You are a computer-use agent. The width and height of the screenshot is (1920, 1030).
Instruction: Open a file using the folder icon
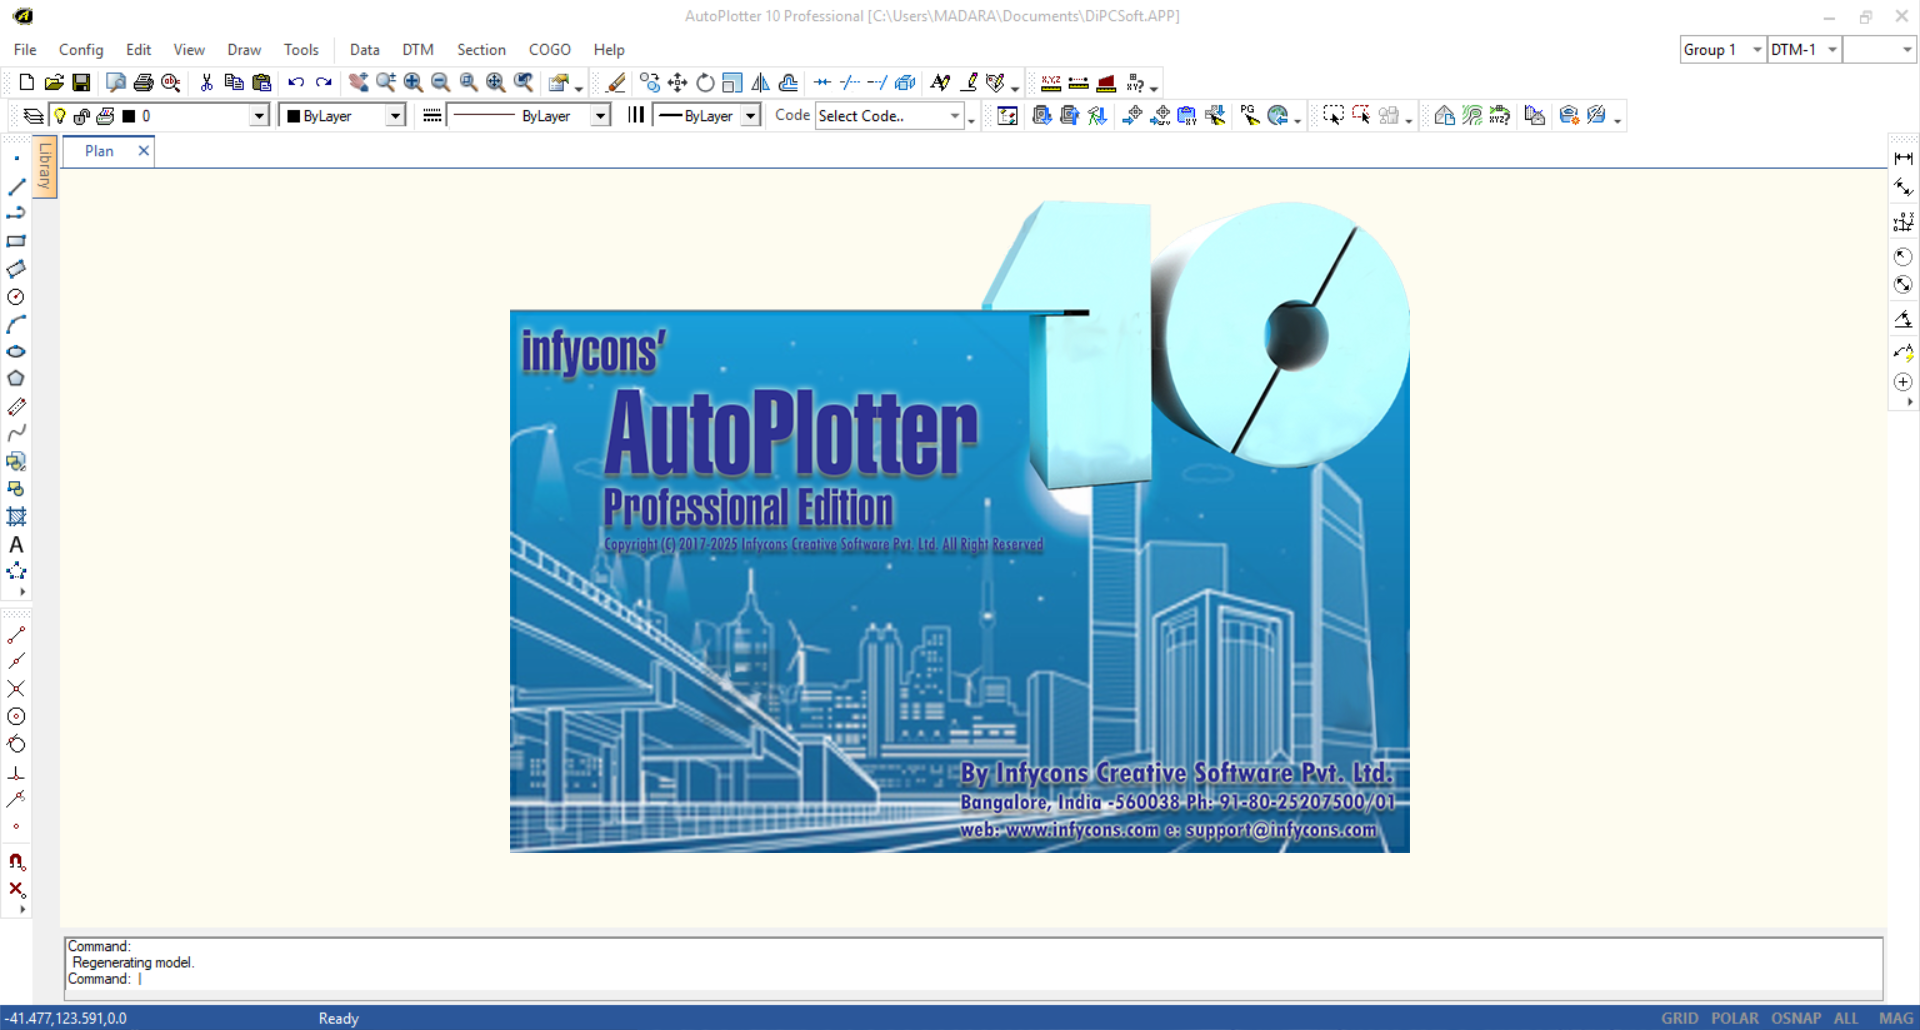coord(54,83)
